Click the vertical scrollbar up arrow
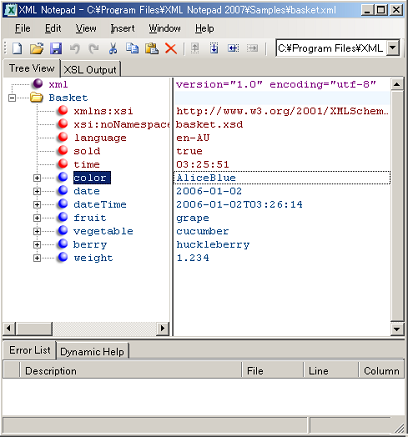The image size is (408, 437). [x=397, y=84]
